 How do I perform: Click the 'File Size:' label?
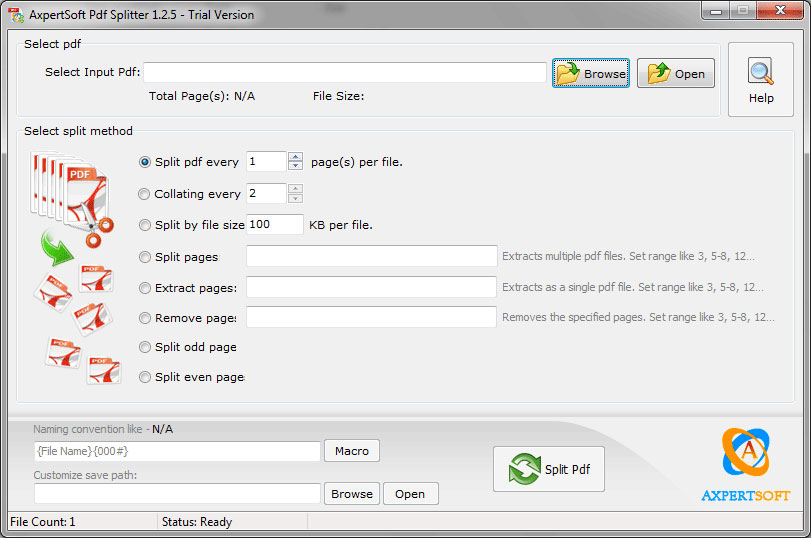(x=338, y=96)
